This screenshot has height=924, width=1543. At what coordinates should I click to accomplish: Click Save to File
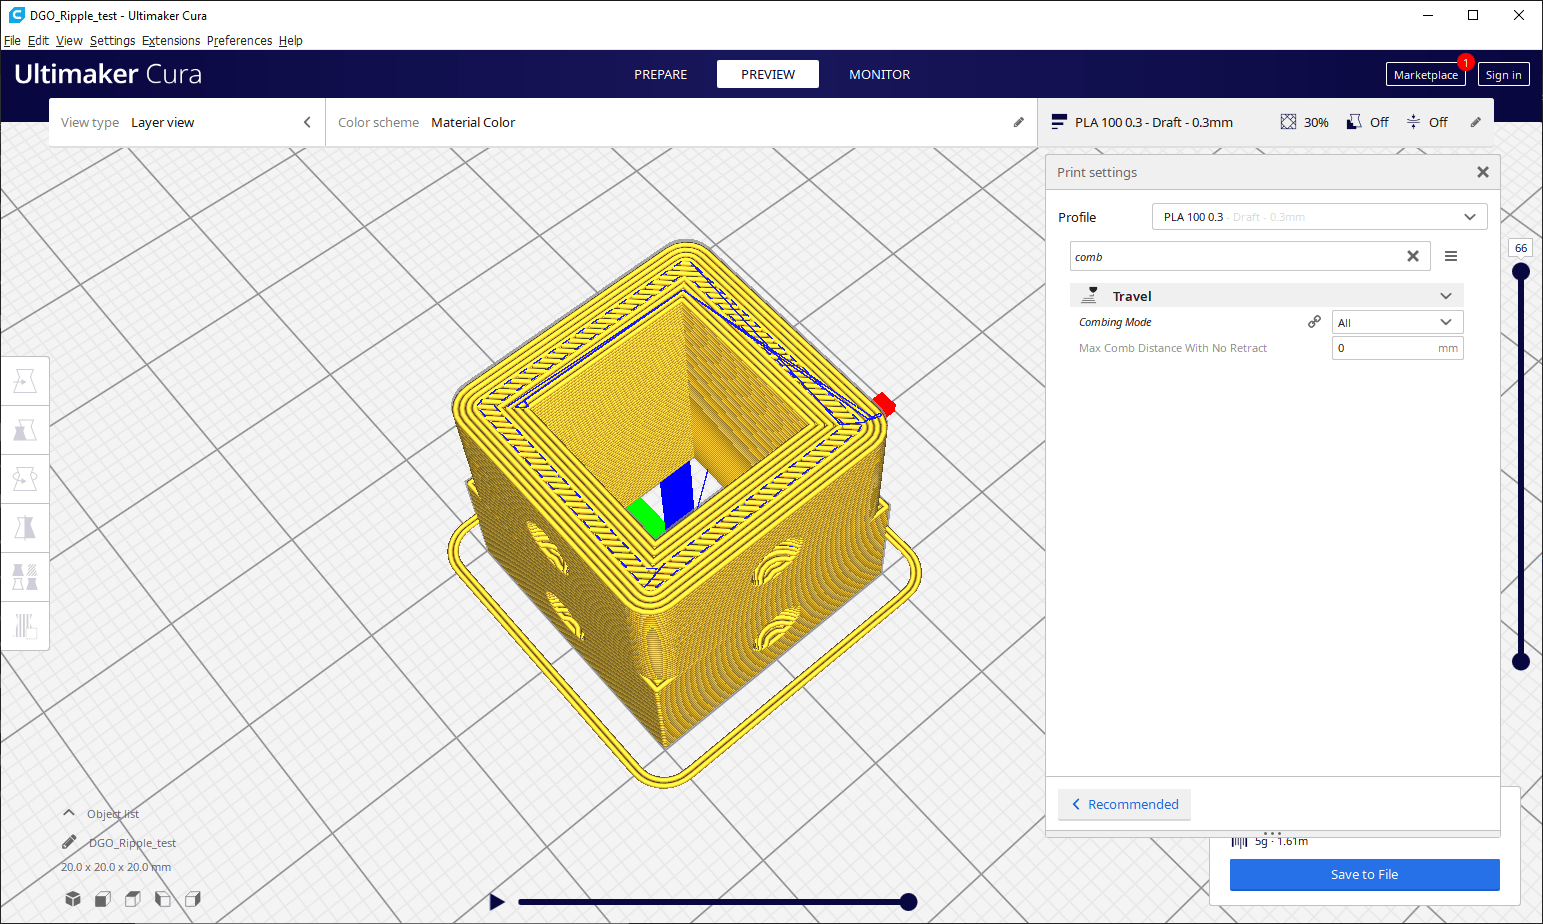point(1364,874)
